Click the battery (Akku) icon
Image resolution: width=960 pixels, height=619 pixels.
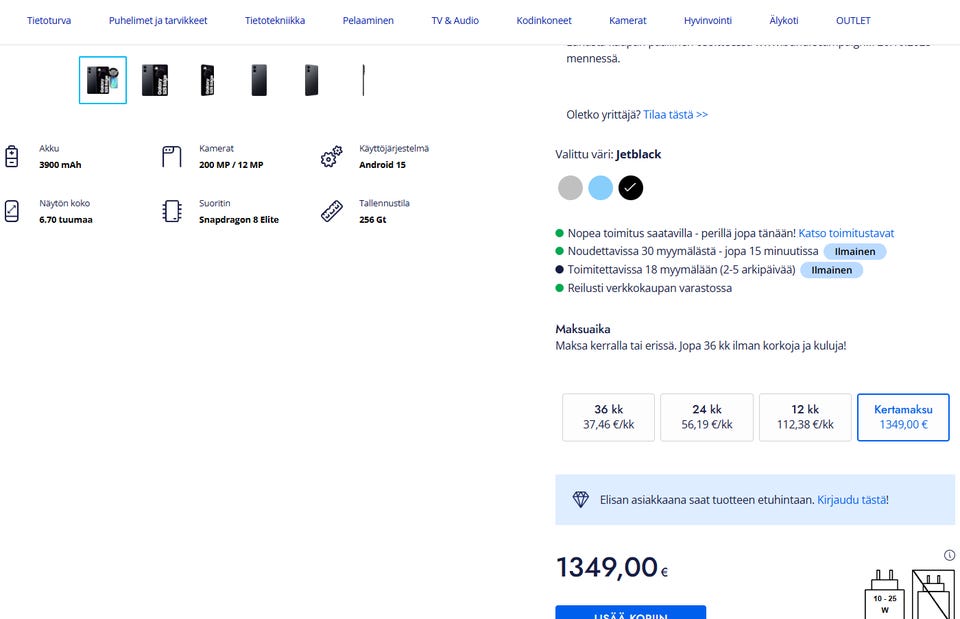tap(12, 157)
